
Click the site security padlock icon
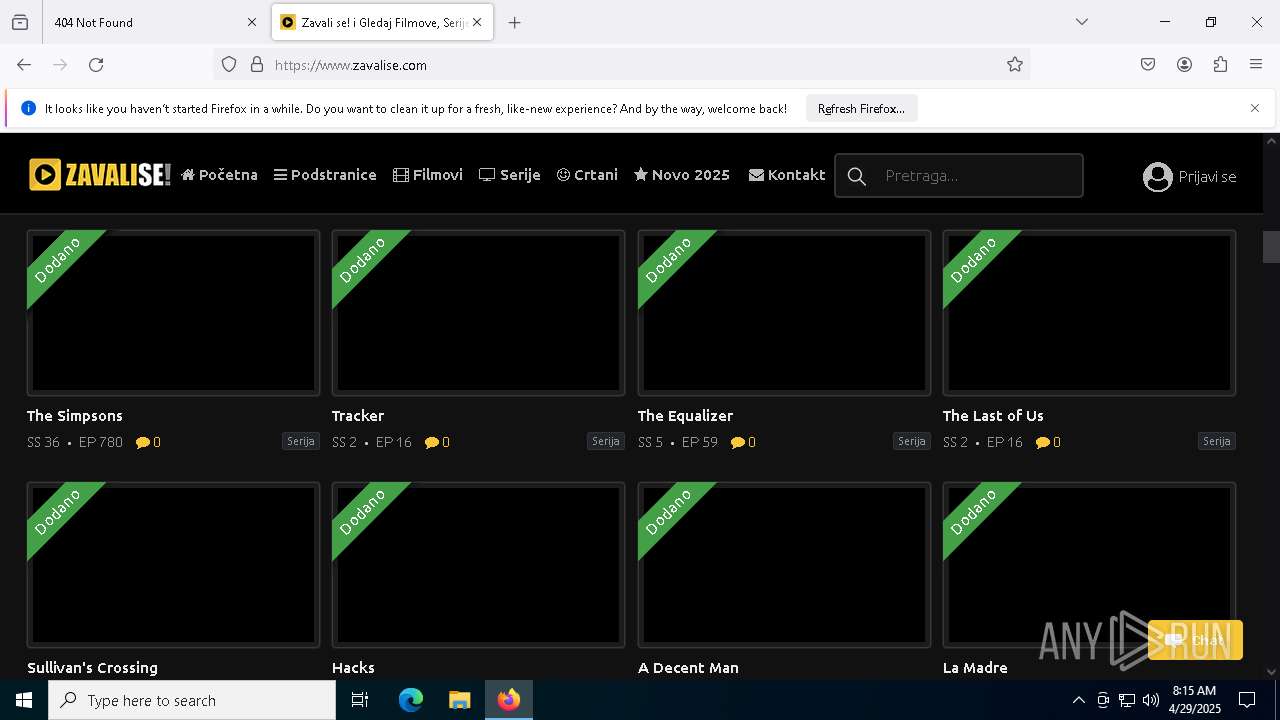[257, 65]
